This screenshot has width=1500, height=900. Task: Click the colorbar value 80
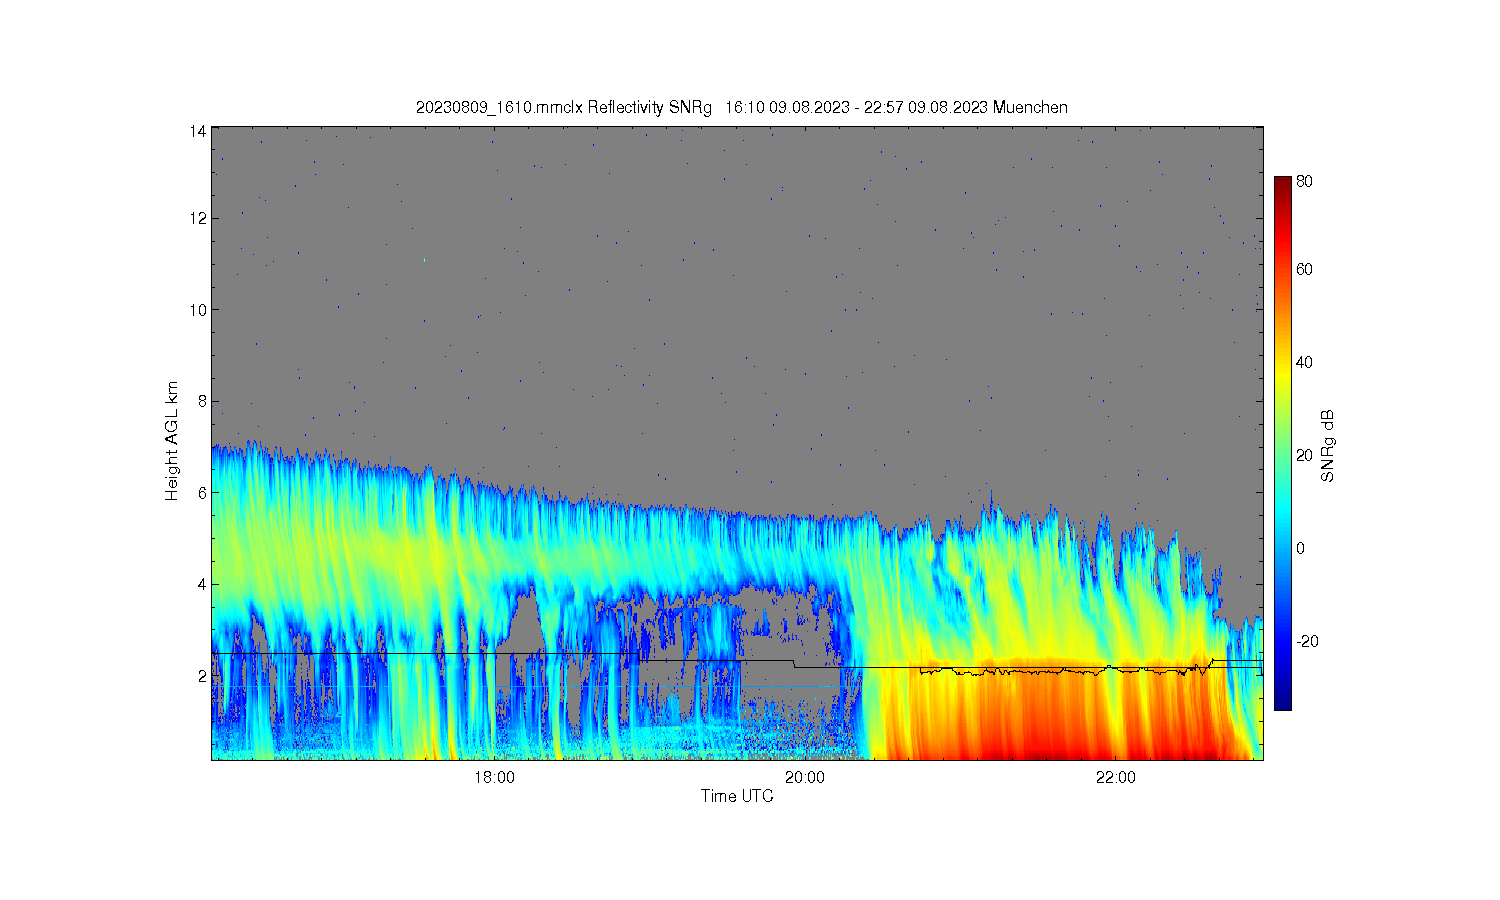[1304, 182]
